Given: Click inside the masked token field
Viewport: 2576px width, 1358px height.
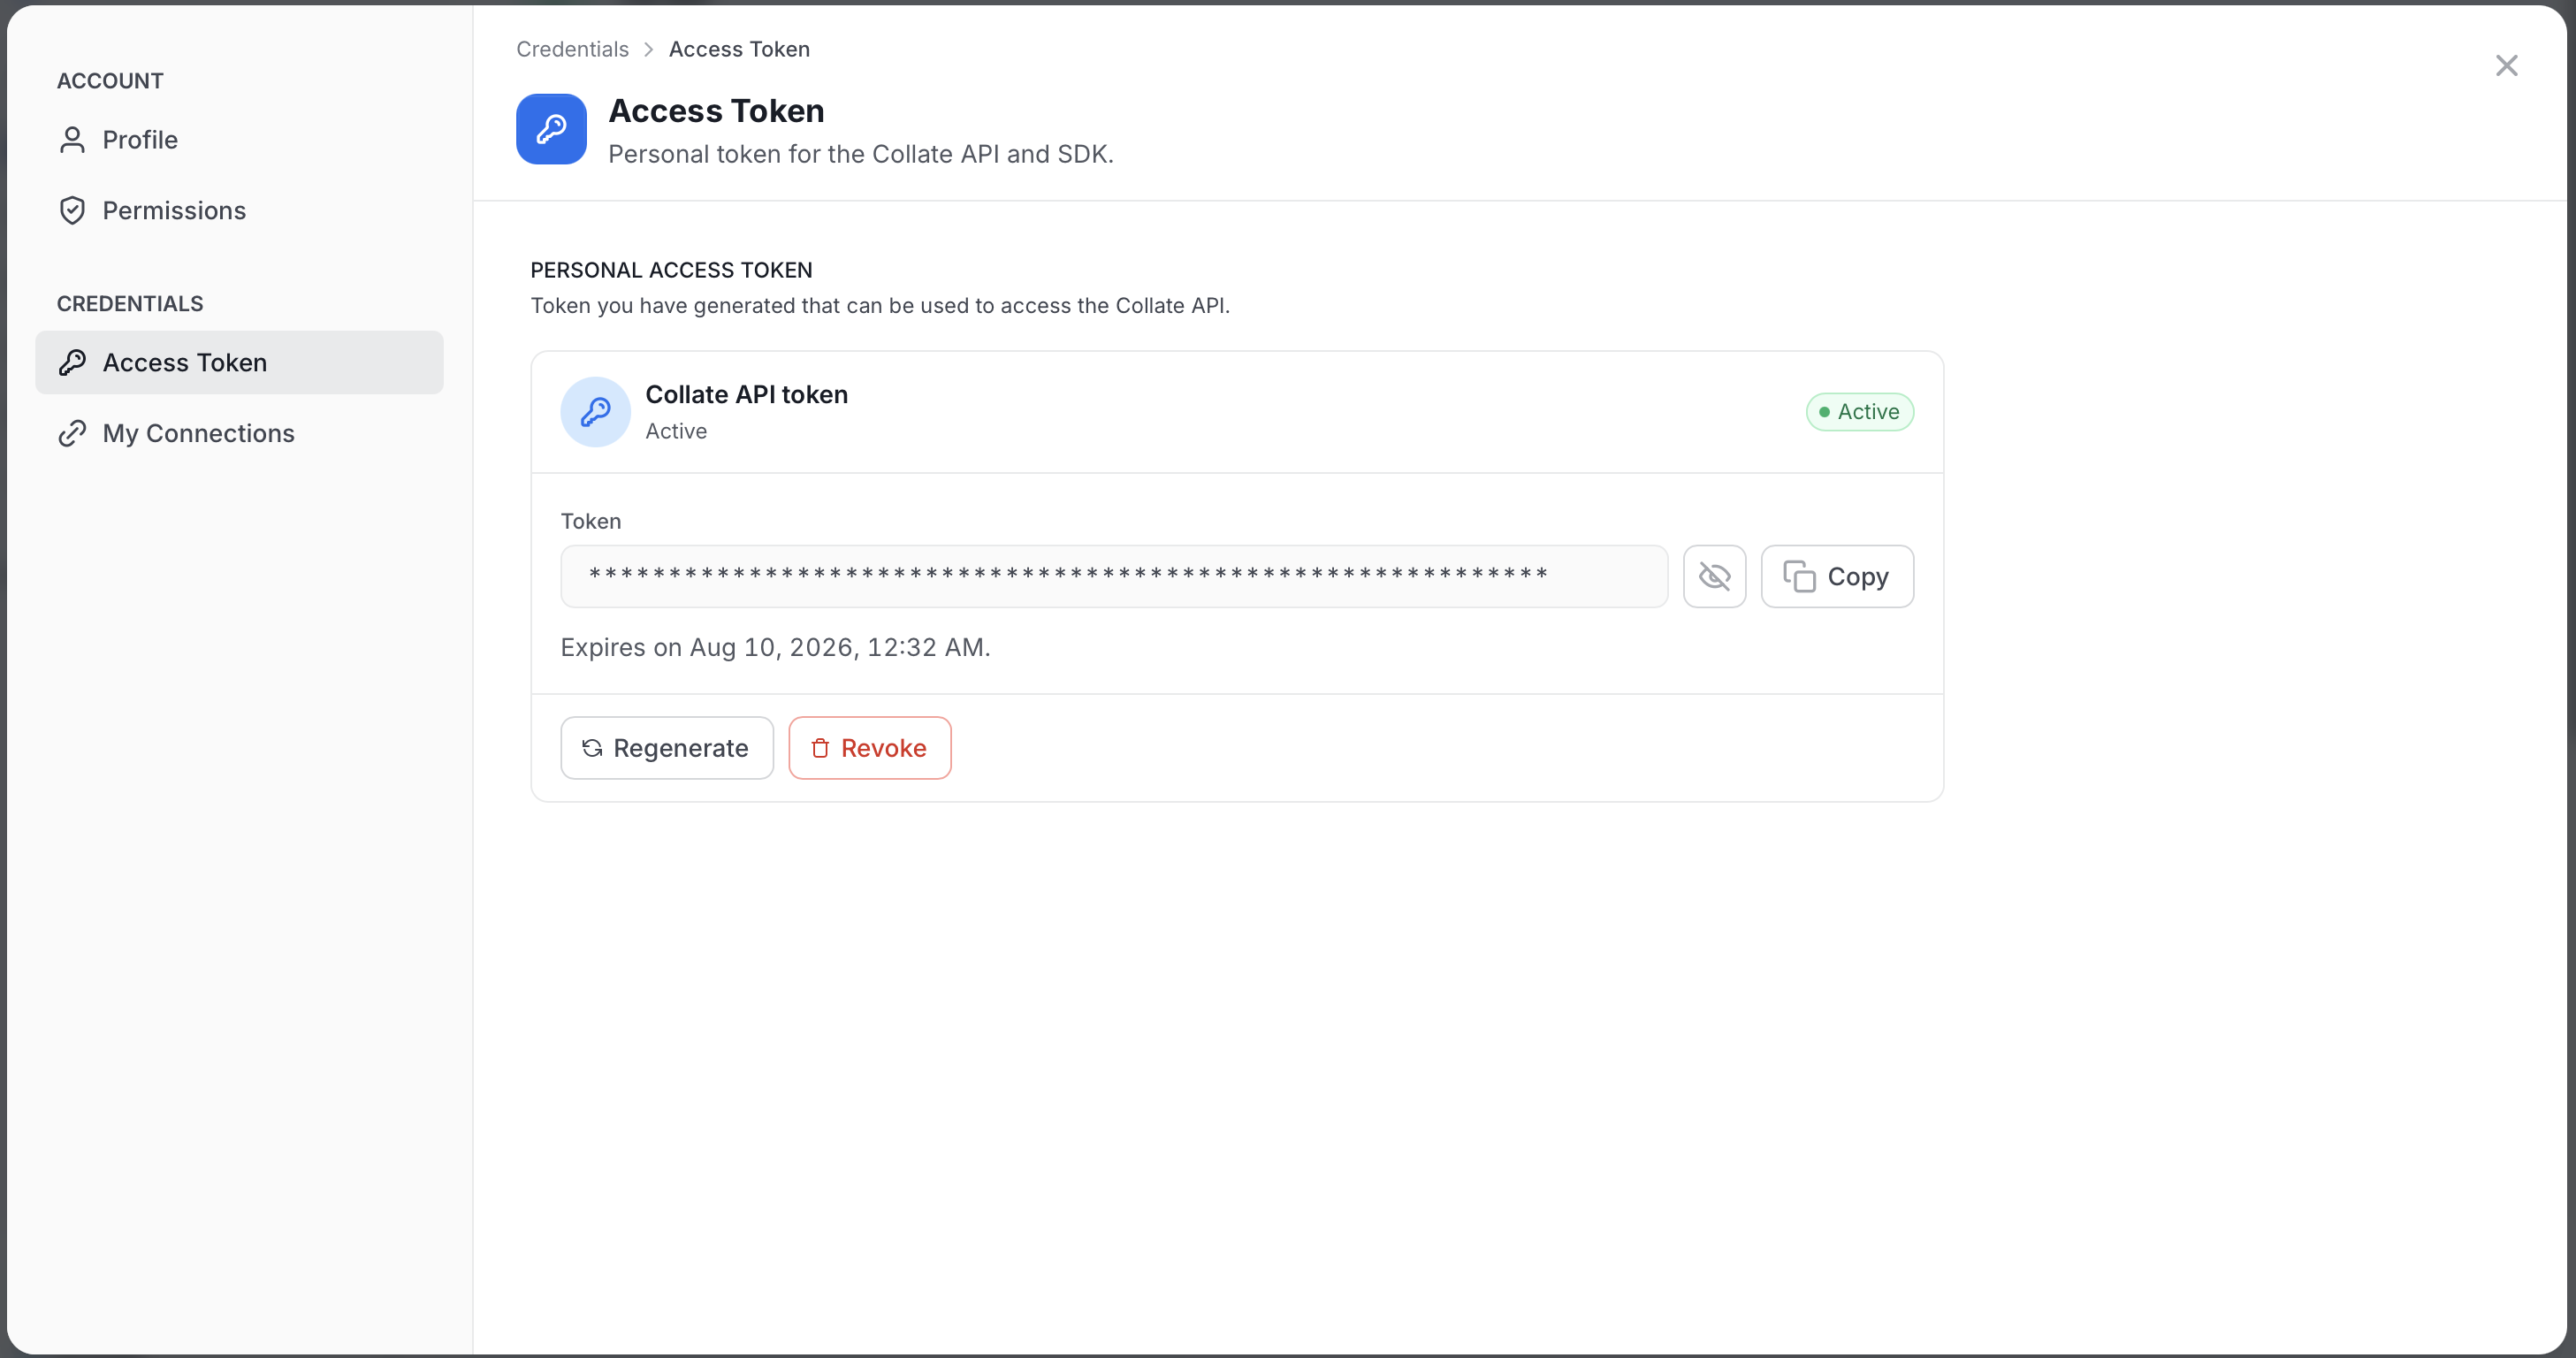Looking at the screenshot, I should (x=1113, y=576).
